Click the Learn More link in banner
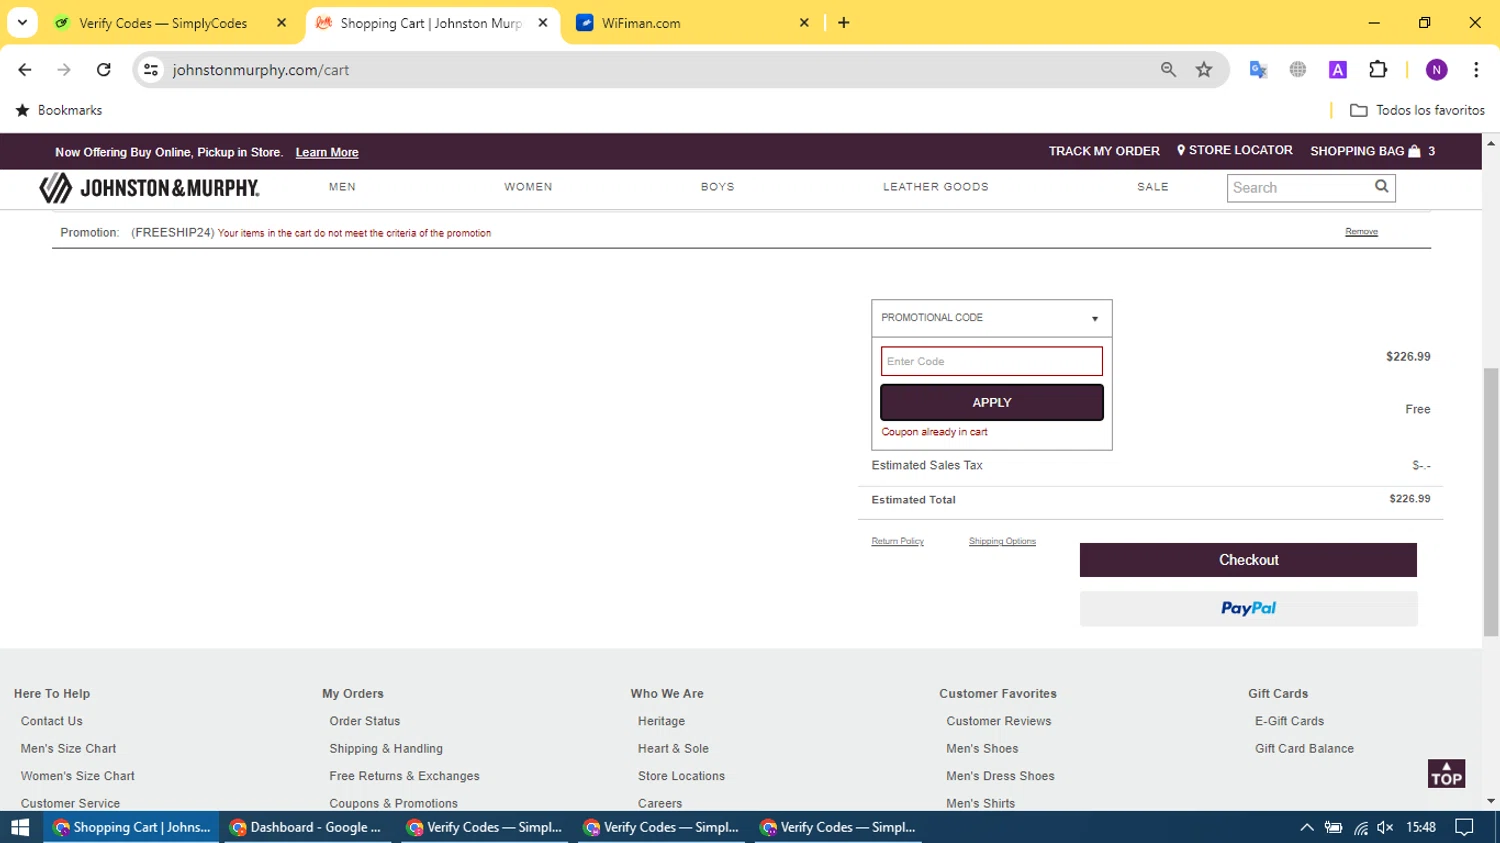Viewport: 1500px width, 843px height. [327, 152]
